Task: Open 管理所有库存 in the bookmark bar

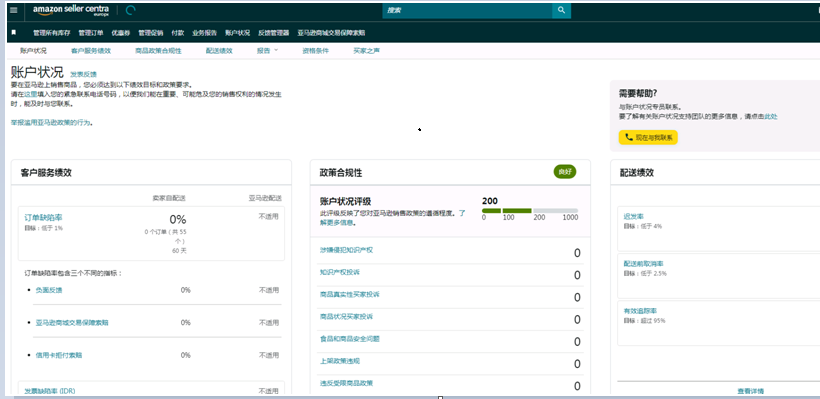Action: tap(51, 32)
